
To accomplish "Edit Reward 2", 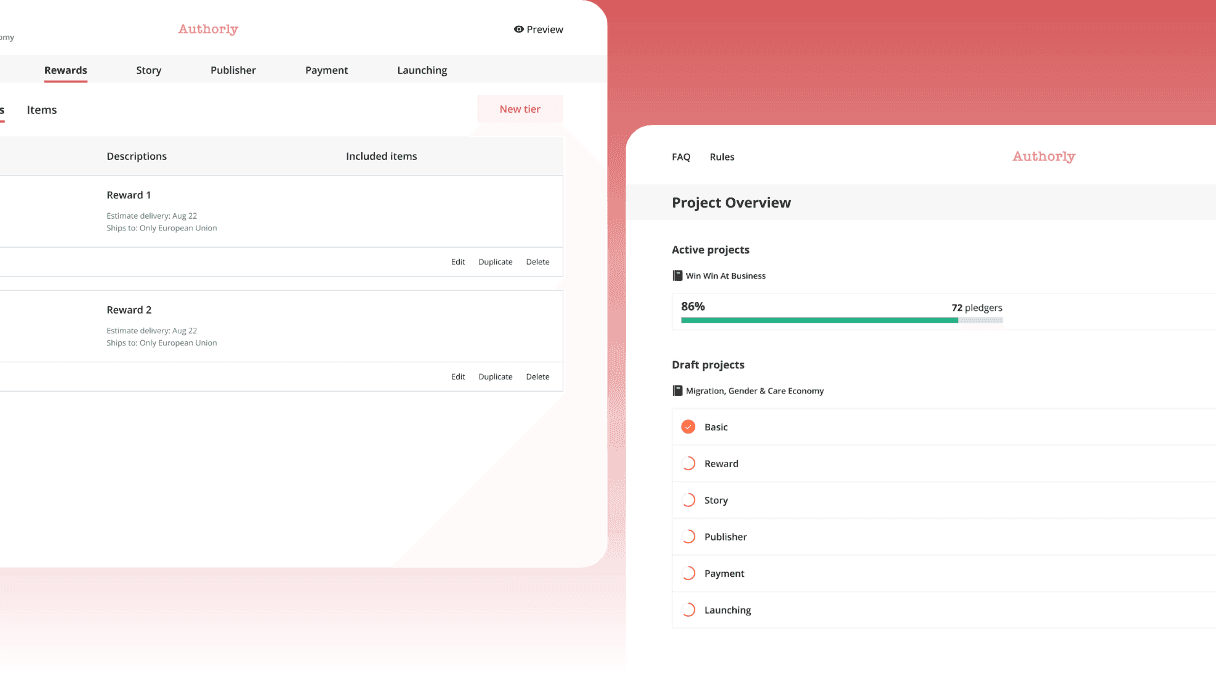I will click(458, 377).
